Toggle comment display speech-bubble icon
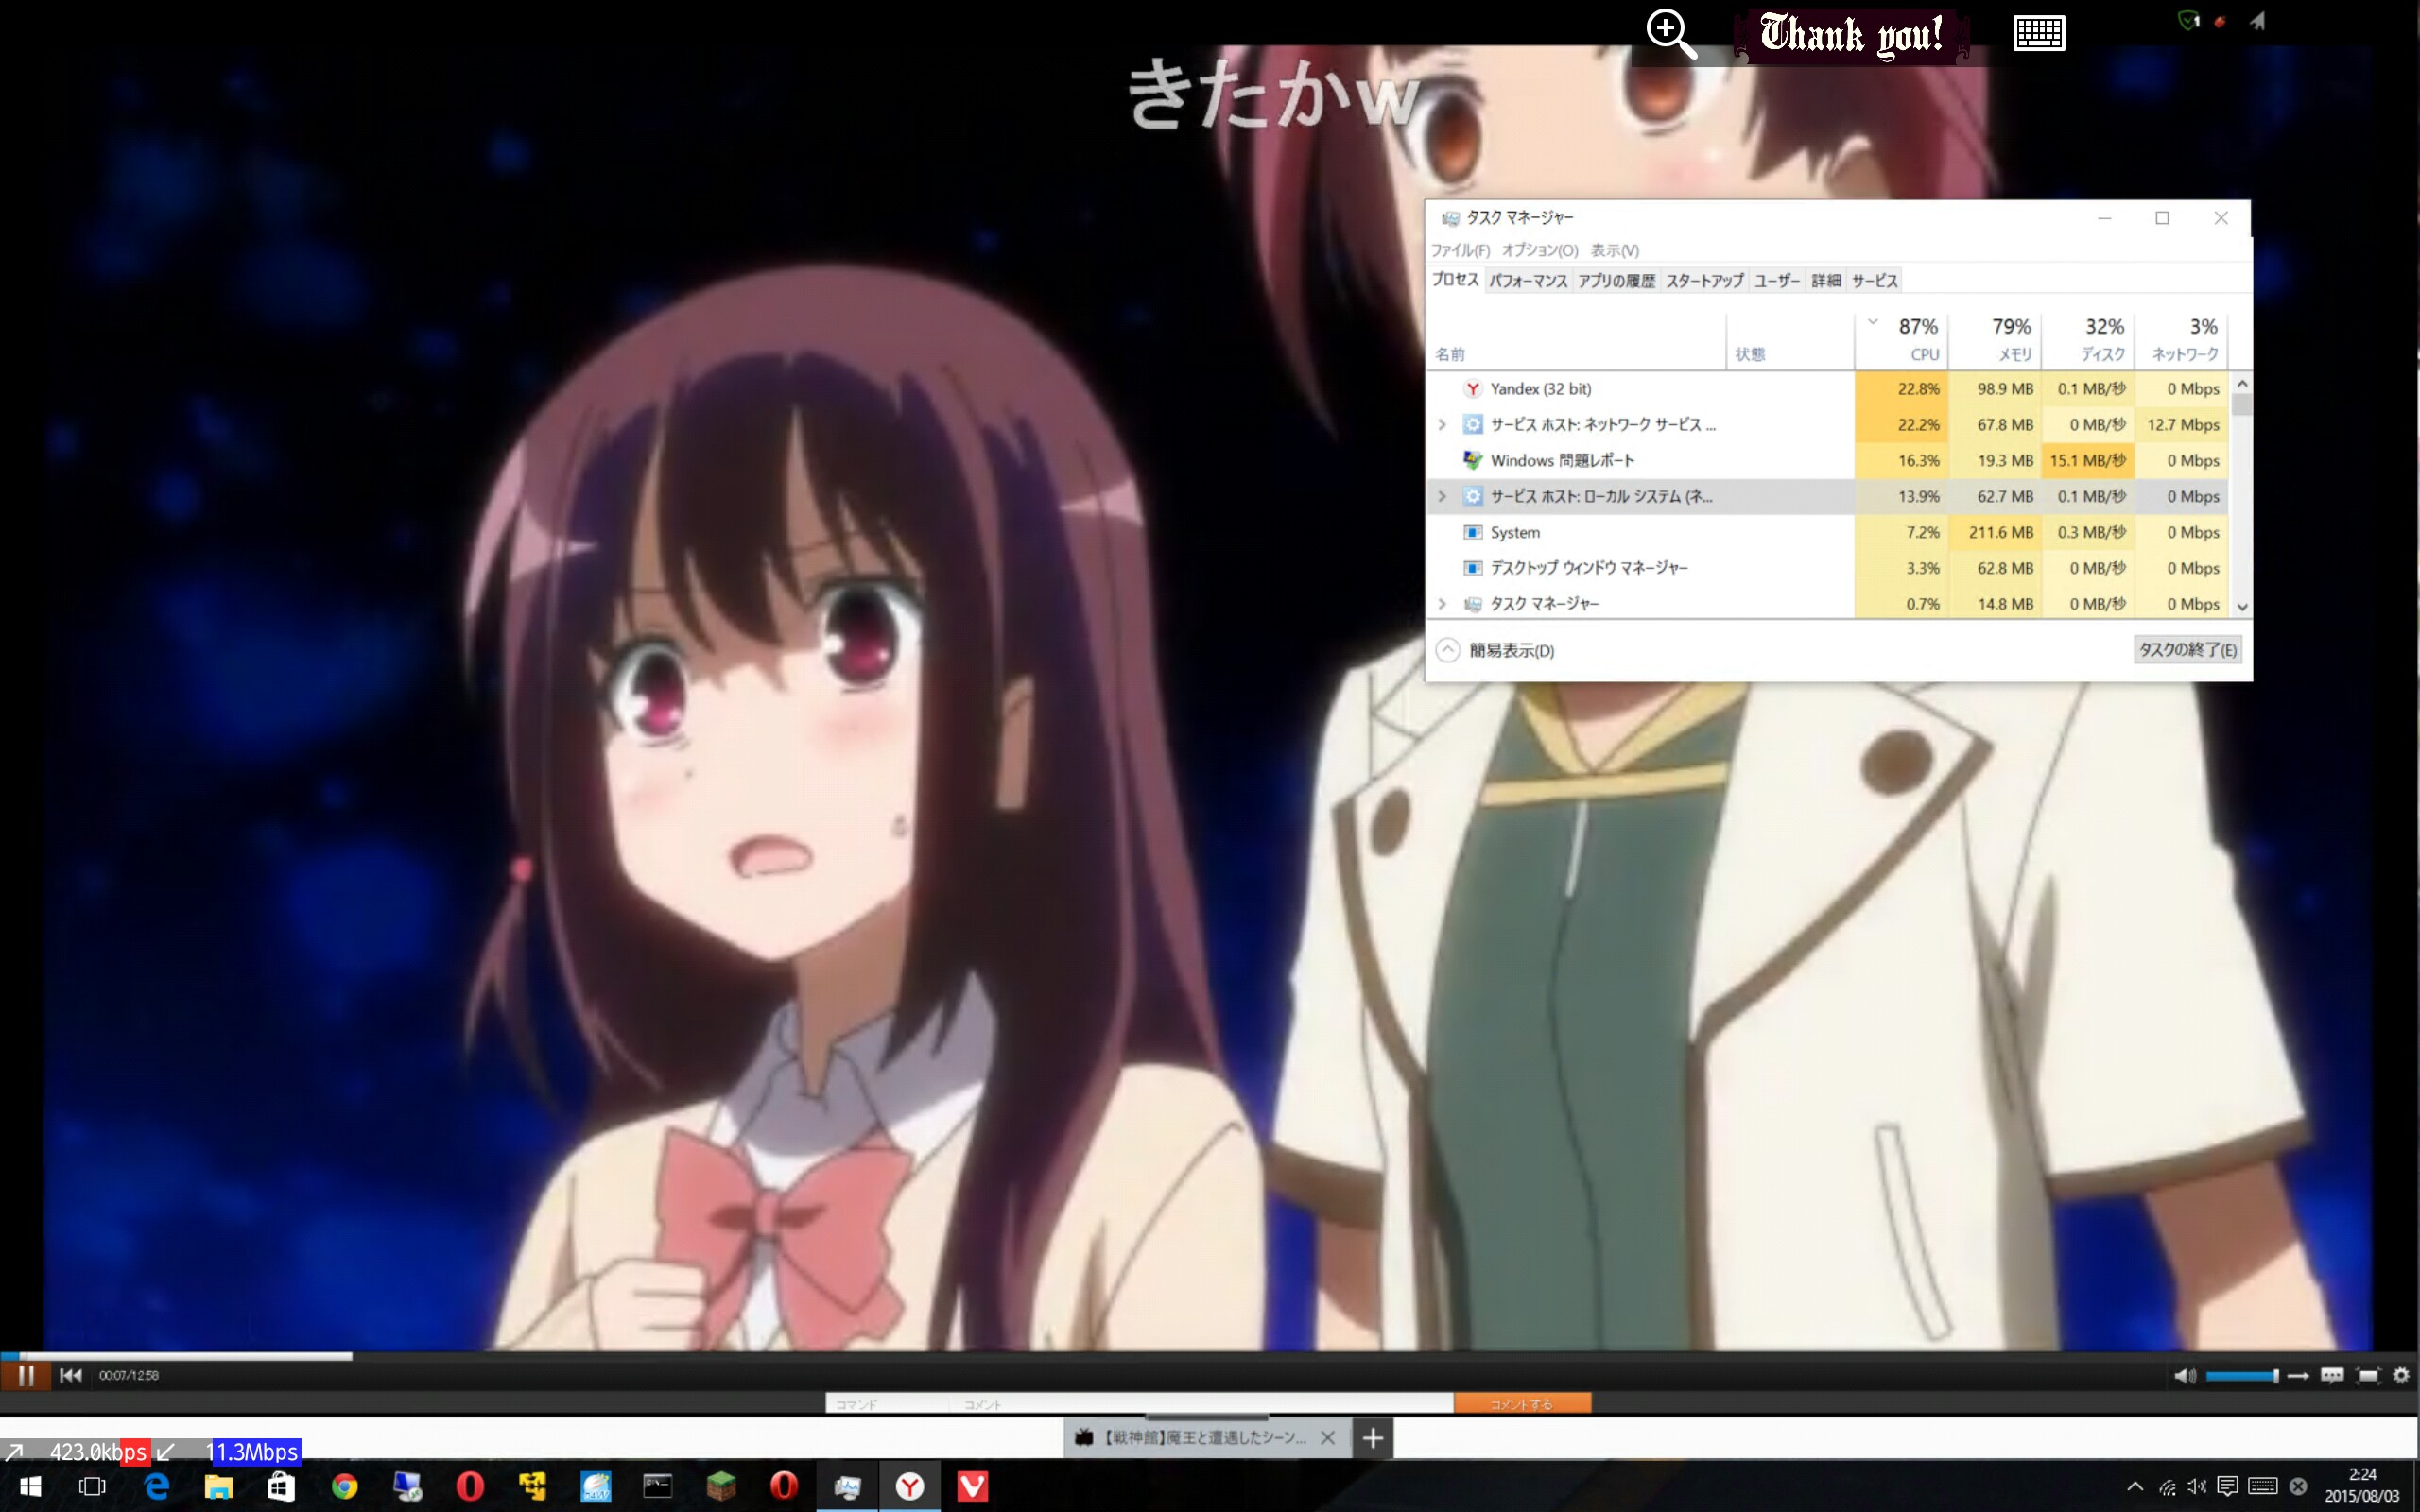 pos(2332,1376)
